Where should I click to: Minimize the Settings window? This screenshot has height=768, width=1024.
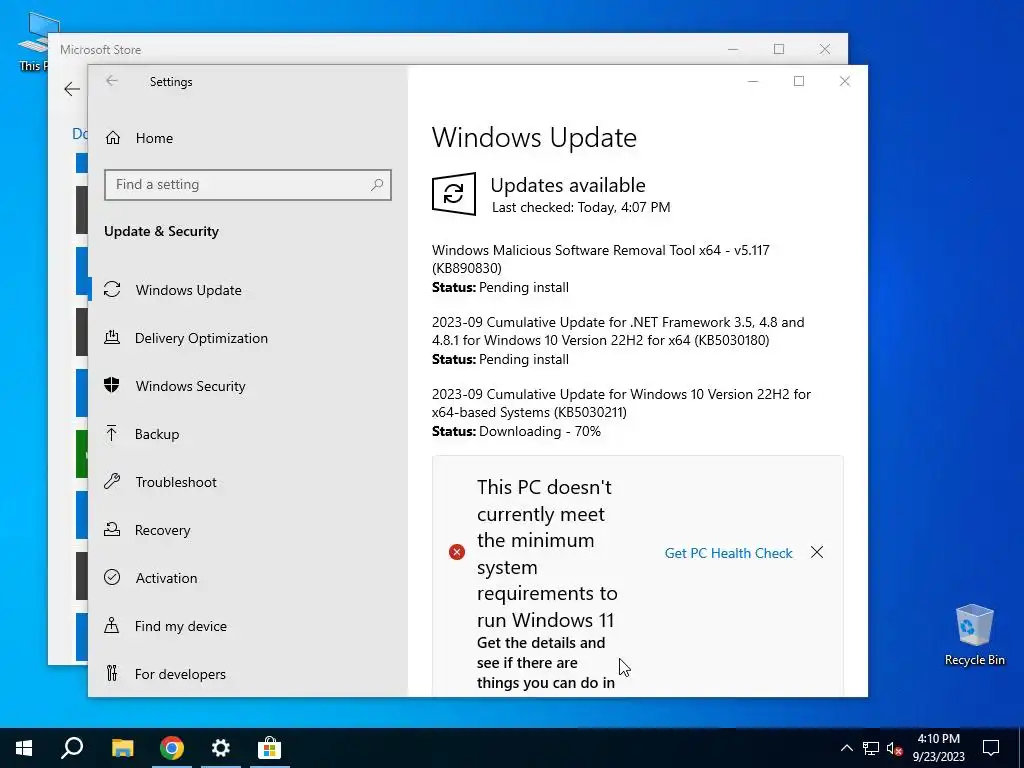[753, 81]
